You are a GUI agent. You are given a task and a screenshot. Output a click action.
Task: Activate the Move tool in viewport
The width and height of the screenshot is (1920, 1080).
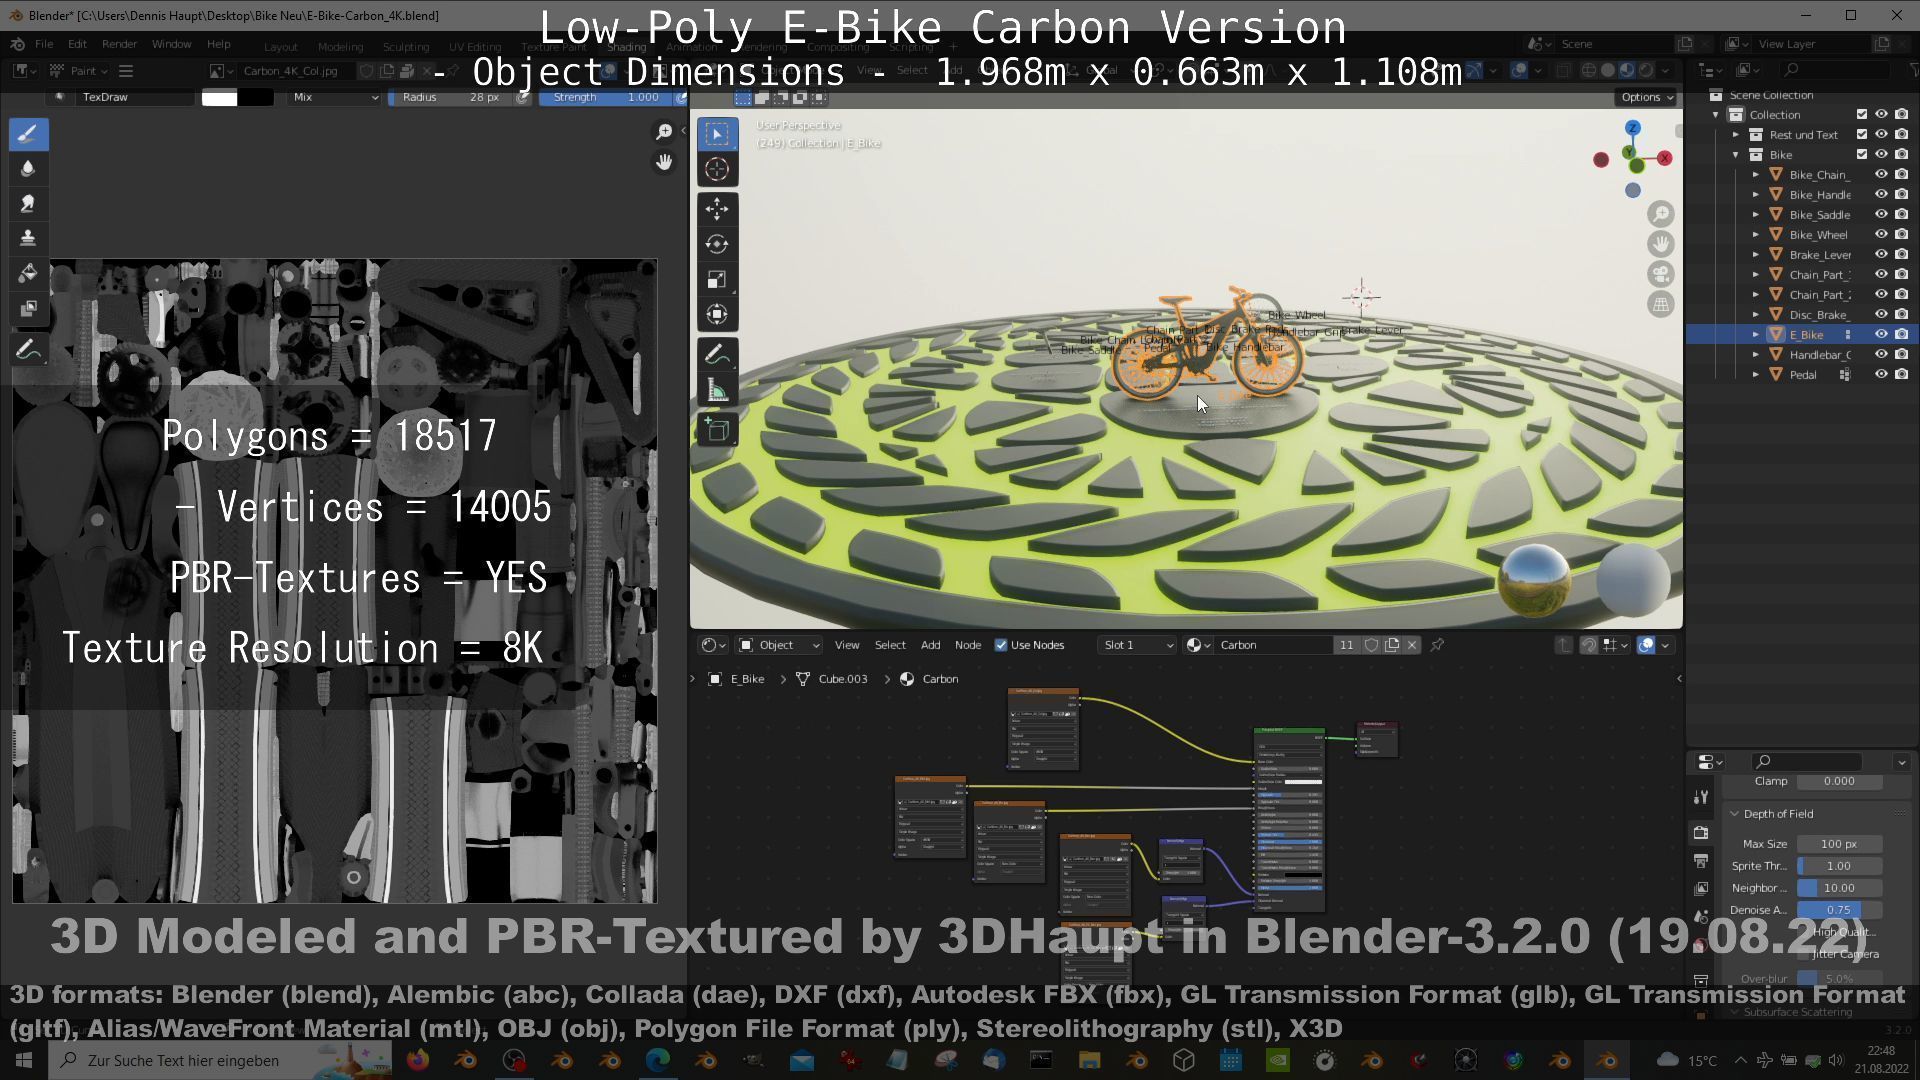(717, 209)
